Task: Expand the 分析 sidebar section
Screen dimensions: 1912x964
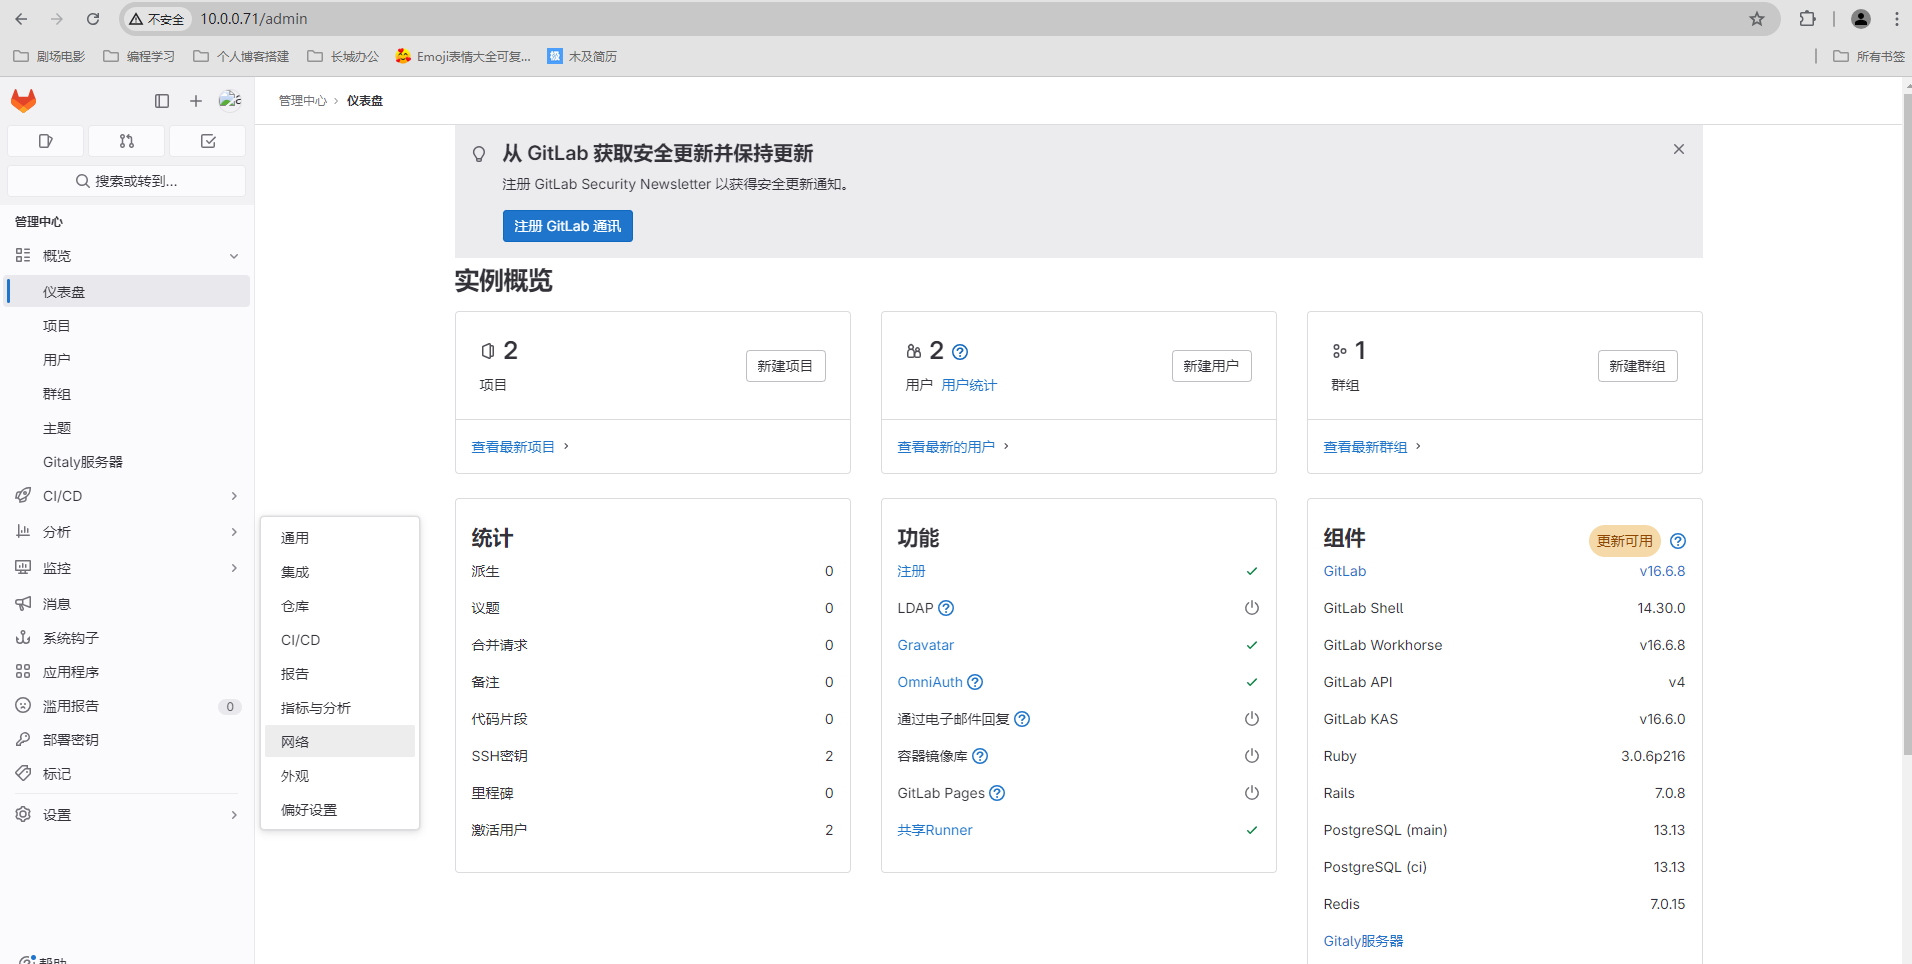Action: 127,532
